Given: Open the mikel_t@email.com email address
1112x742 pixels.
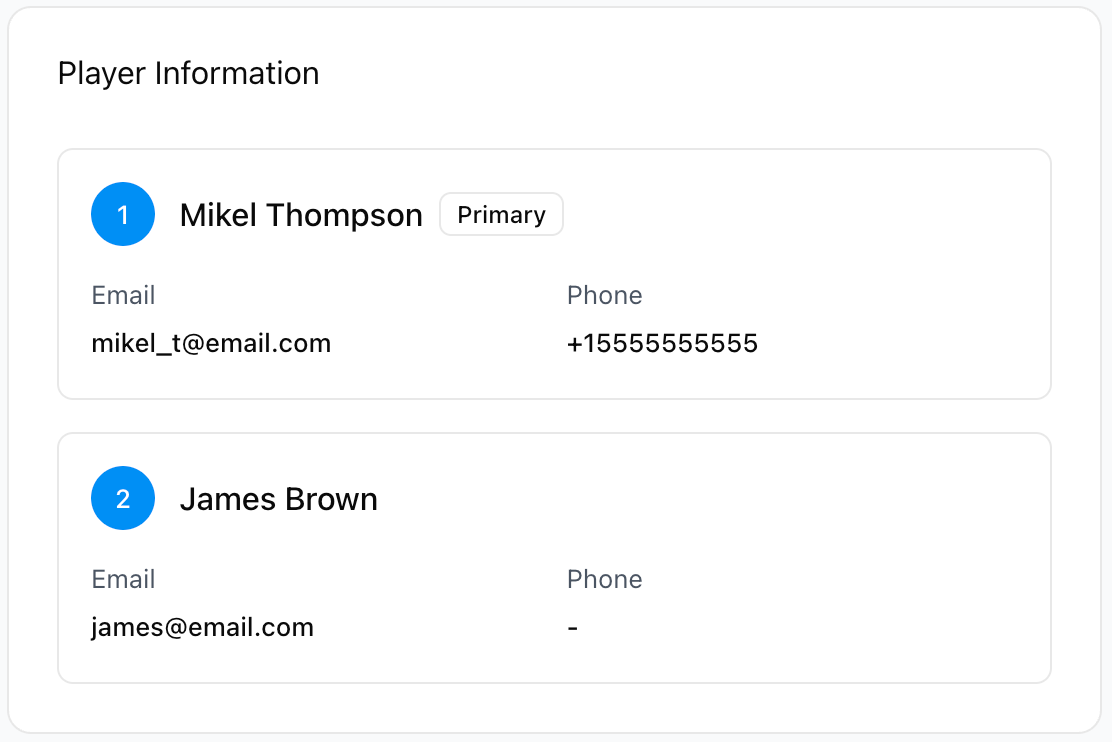Looking at the screenshot, I should (211, 344).
